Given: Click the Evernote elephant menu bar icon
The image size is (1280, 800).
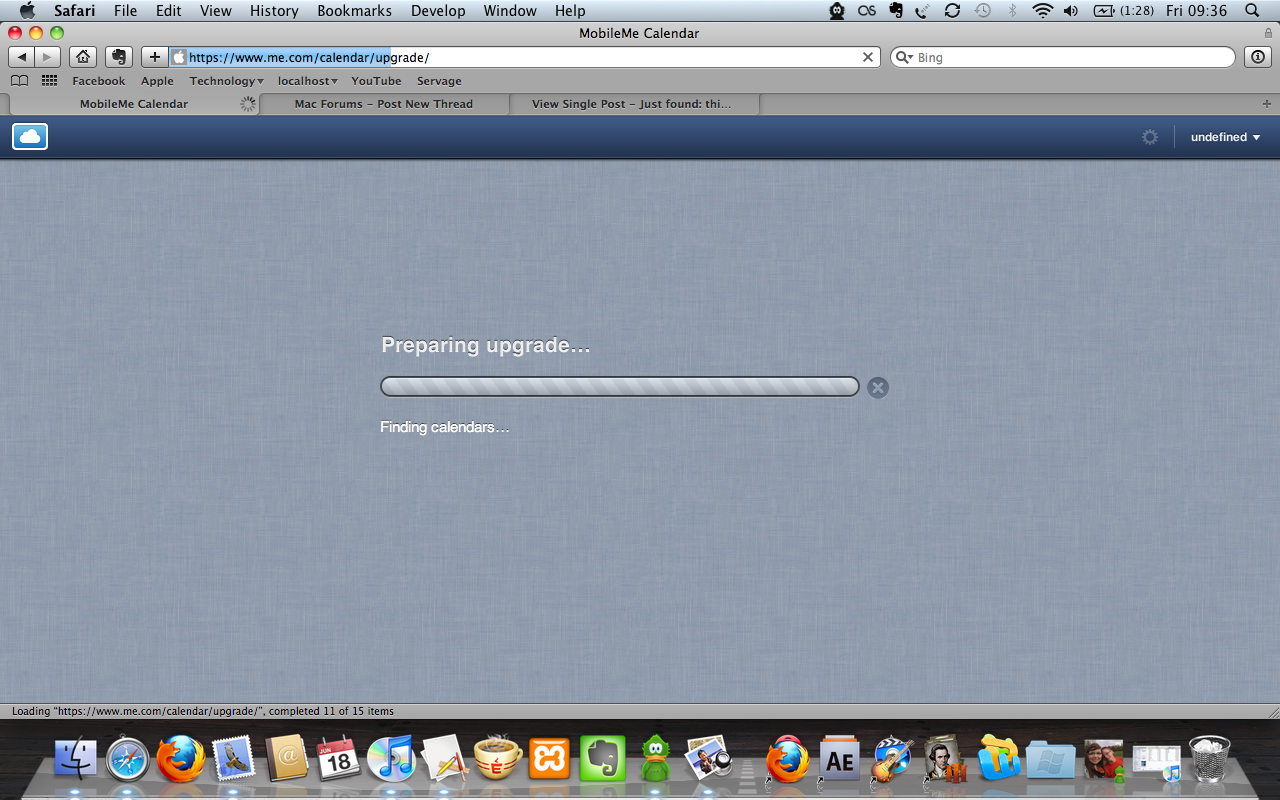Looking at the screenshot, I should pos(895,11).
